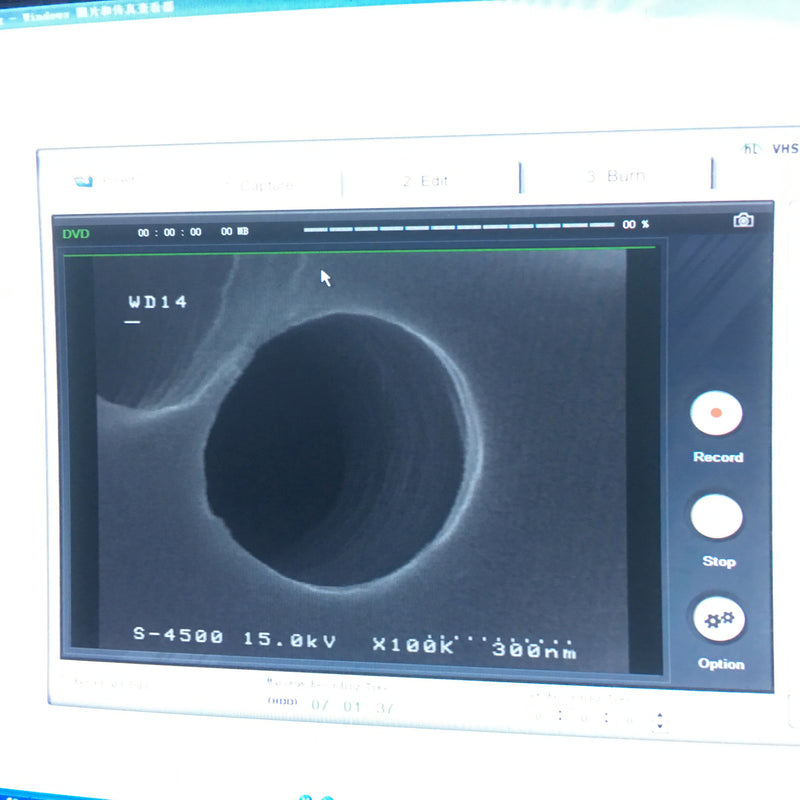Switch to the 2 Edit tab

[x=425, y=181]
